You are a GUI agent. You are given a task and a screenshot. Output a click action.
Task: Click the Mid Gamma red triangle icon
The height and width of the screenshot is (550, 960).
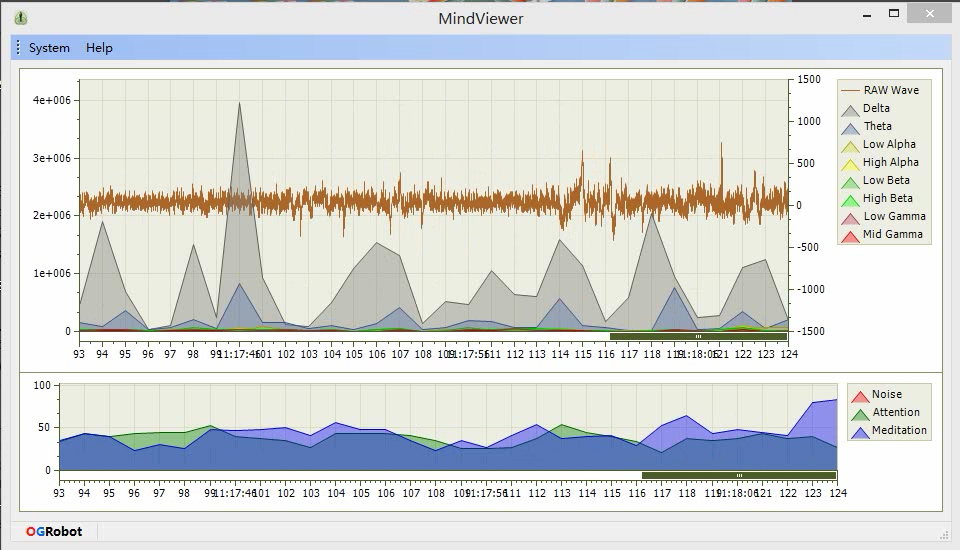(850, 236)
